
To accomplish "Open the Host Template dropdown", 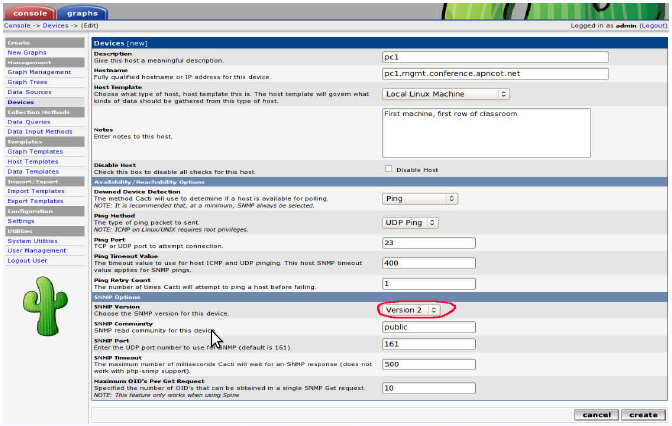I will [x=446, y=94].
